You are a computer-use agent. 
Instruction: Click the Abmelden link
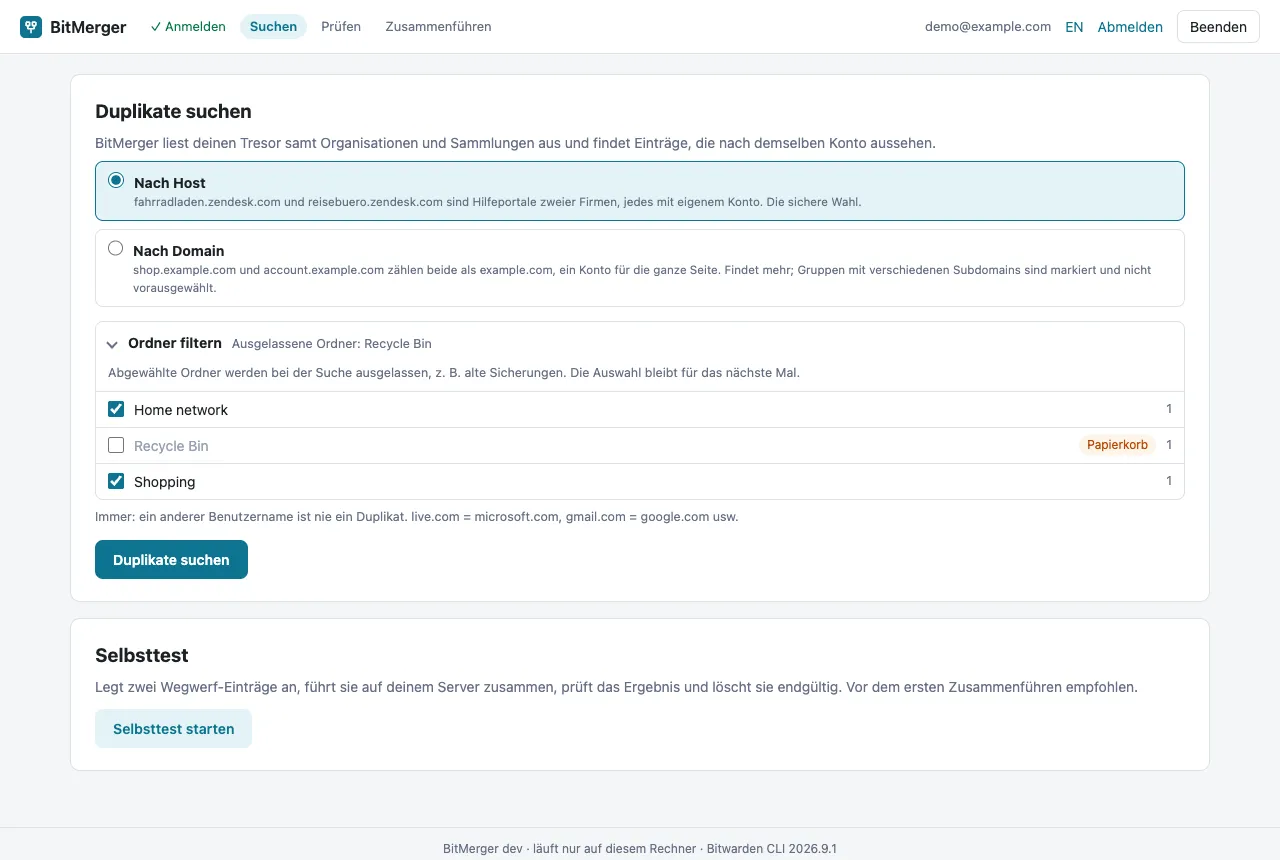click(x=1130, y=27)
